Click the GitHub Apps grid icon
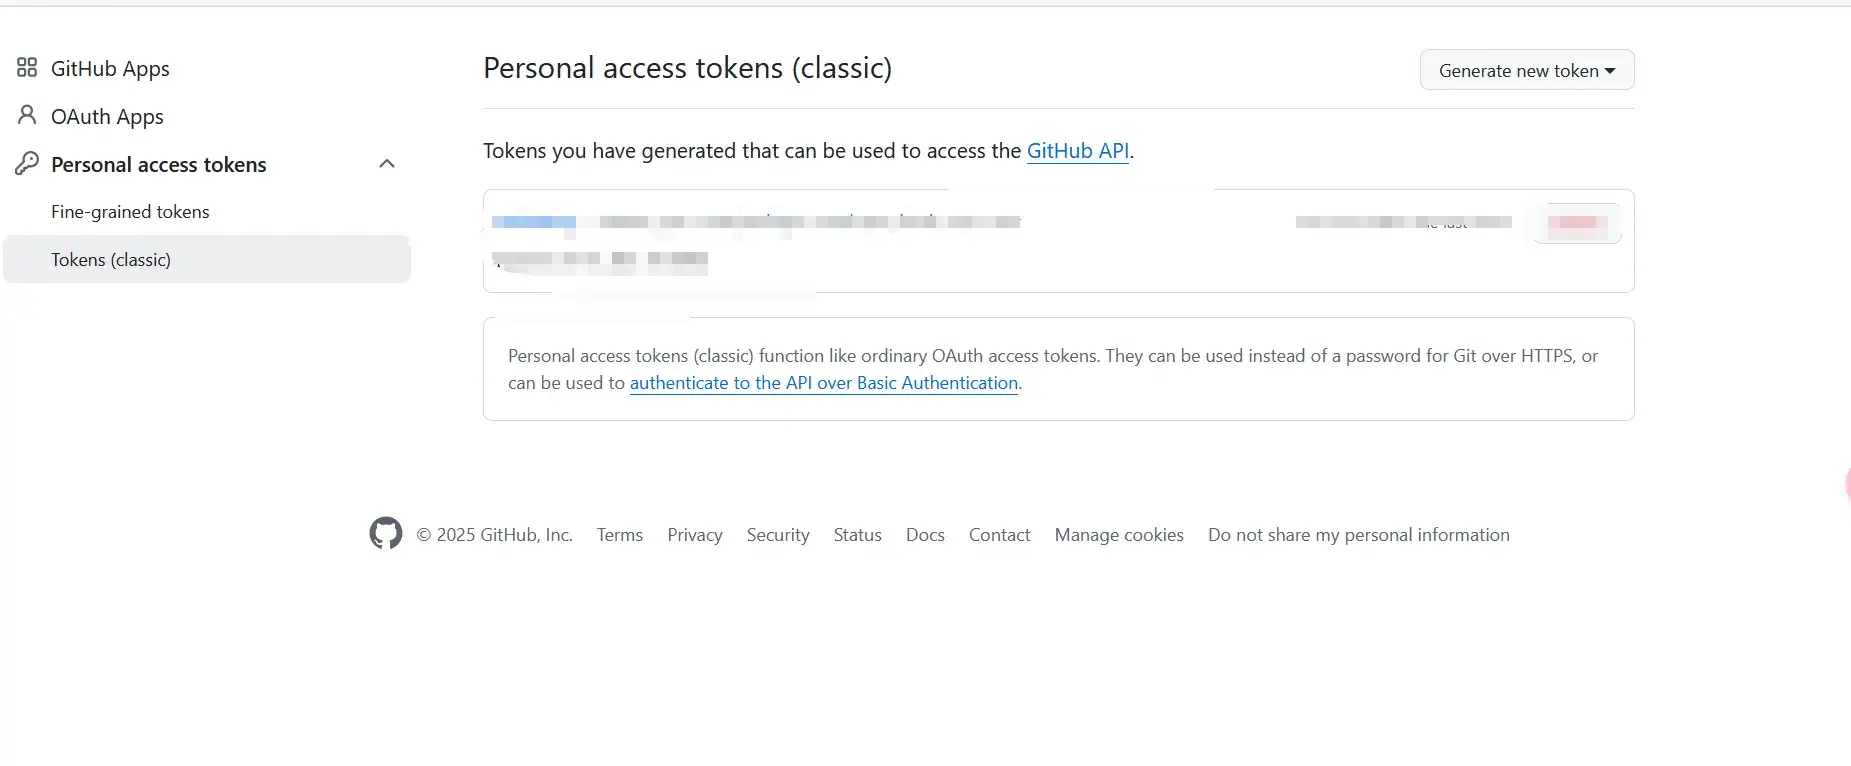Screen dimensions: 1851x766 27,68
